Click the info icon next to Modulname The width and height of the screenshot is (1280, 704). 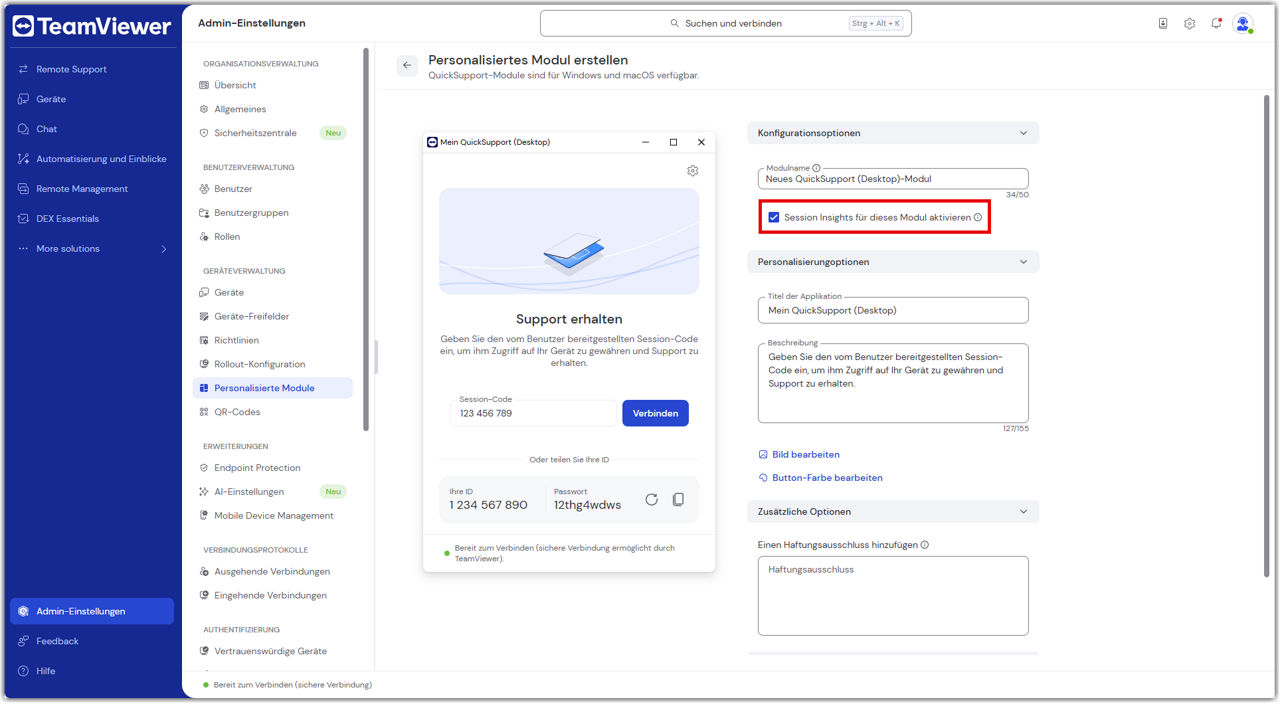pos(816,168)
